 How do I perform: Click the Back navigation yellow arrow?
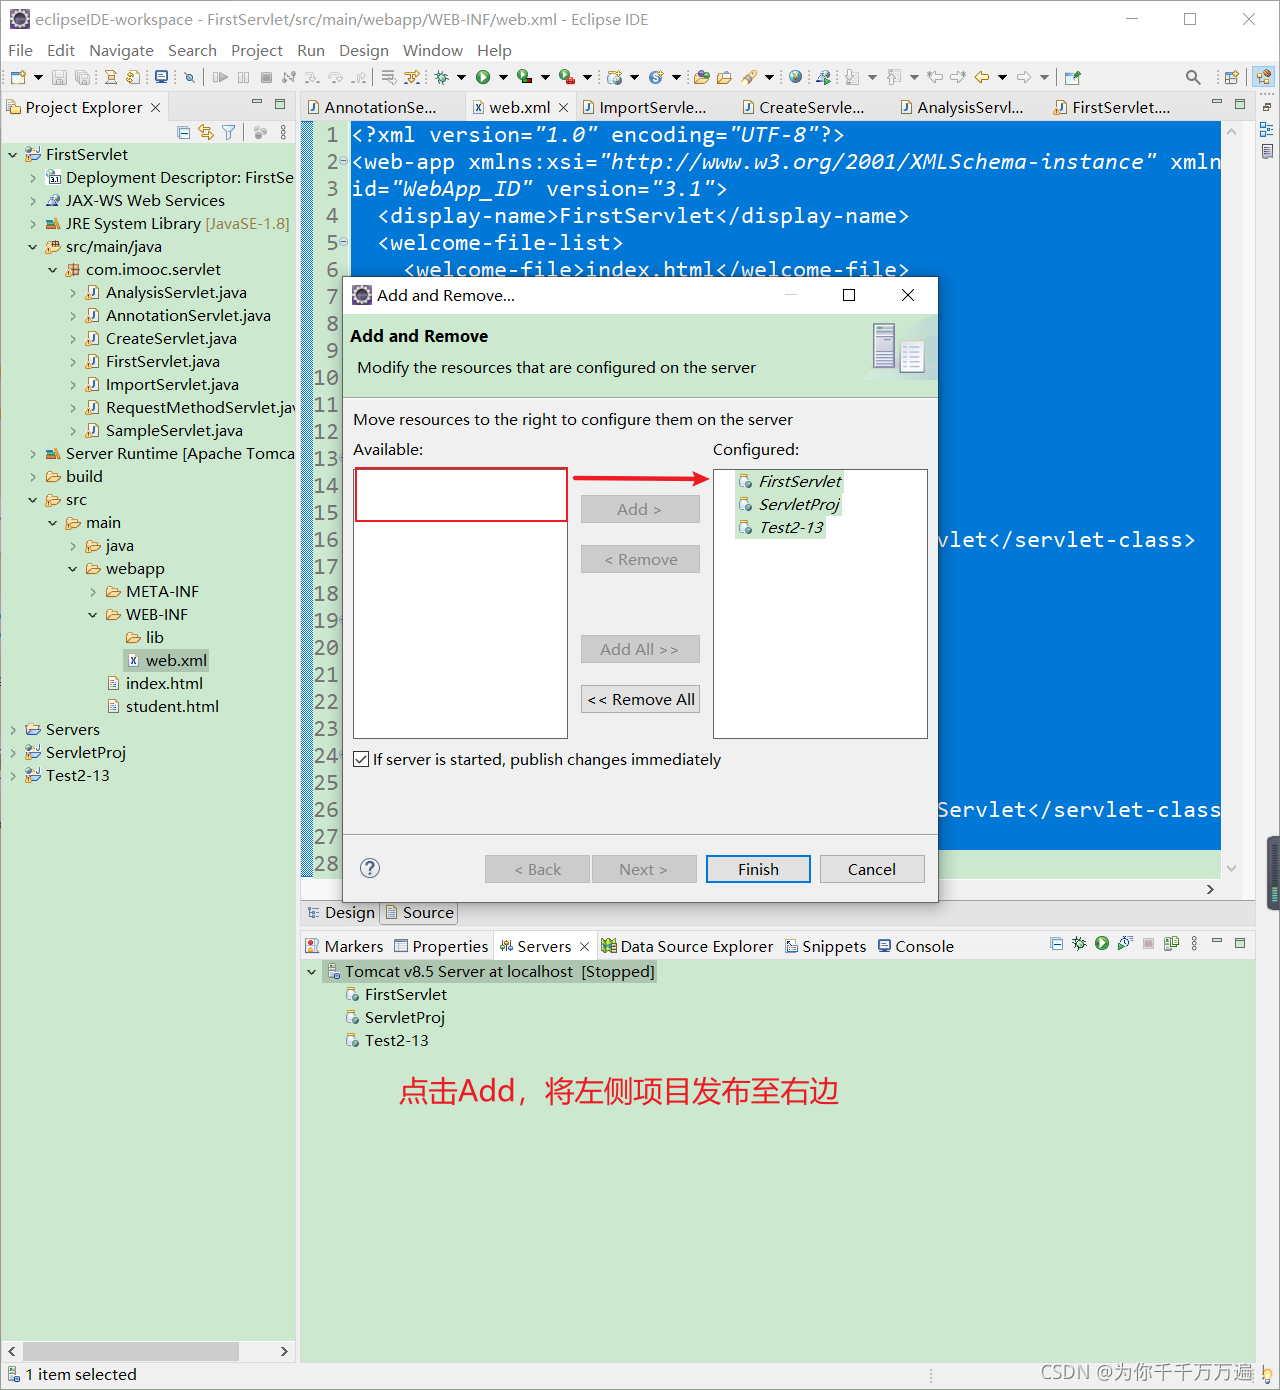pos(982,77)
